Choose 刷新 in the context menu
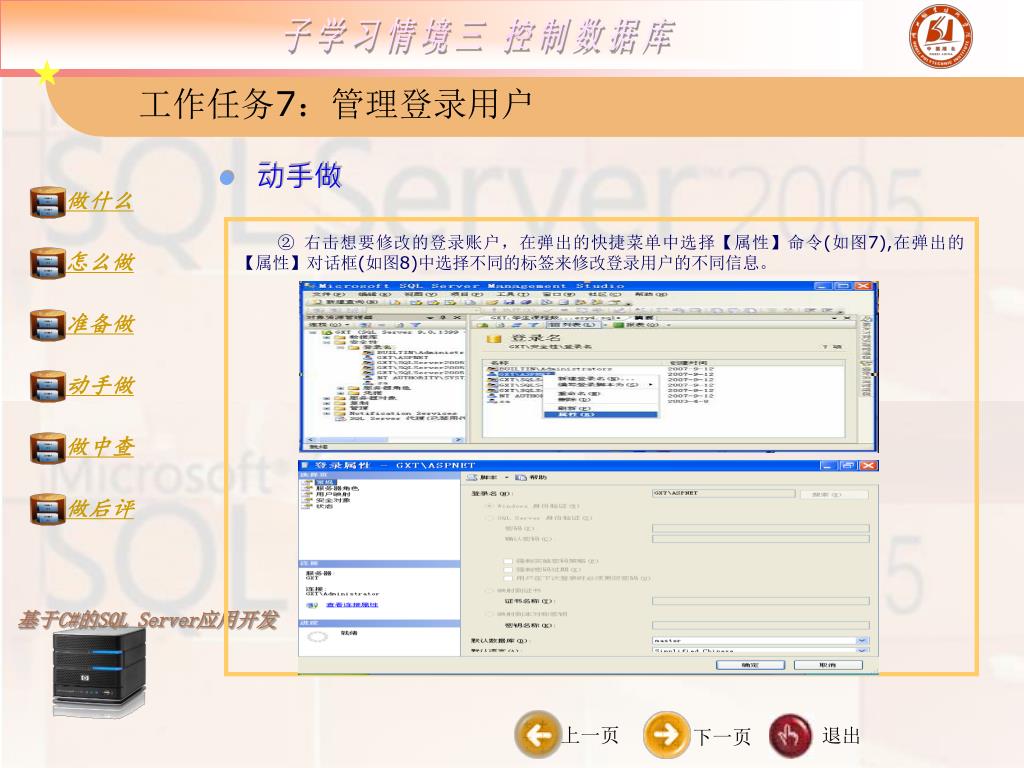The height and width of the screenshot is (768, 1024). point(573,408)
